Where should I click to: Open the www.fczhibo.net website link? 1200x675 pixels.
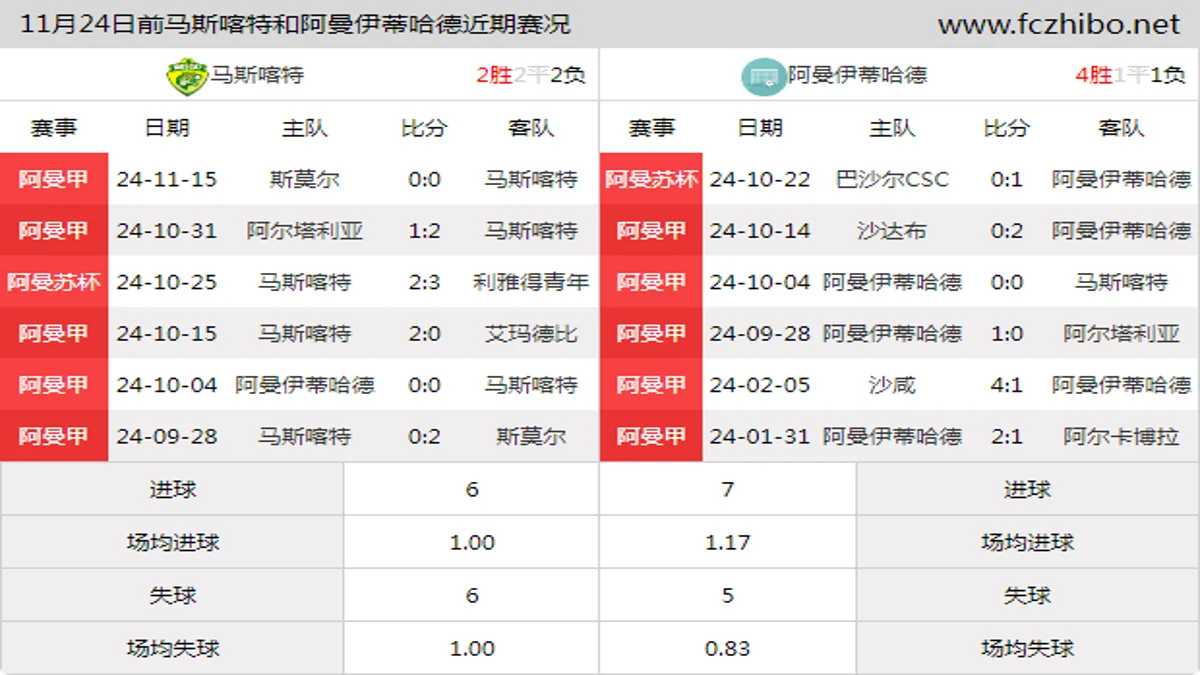pyautogui.click(x=1058, y=24)
